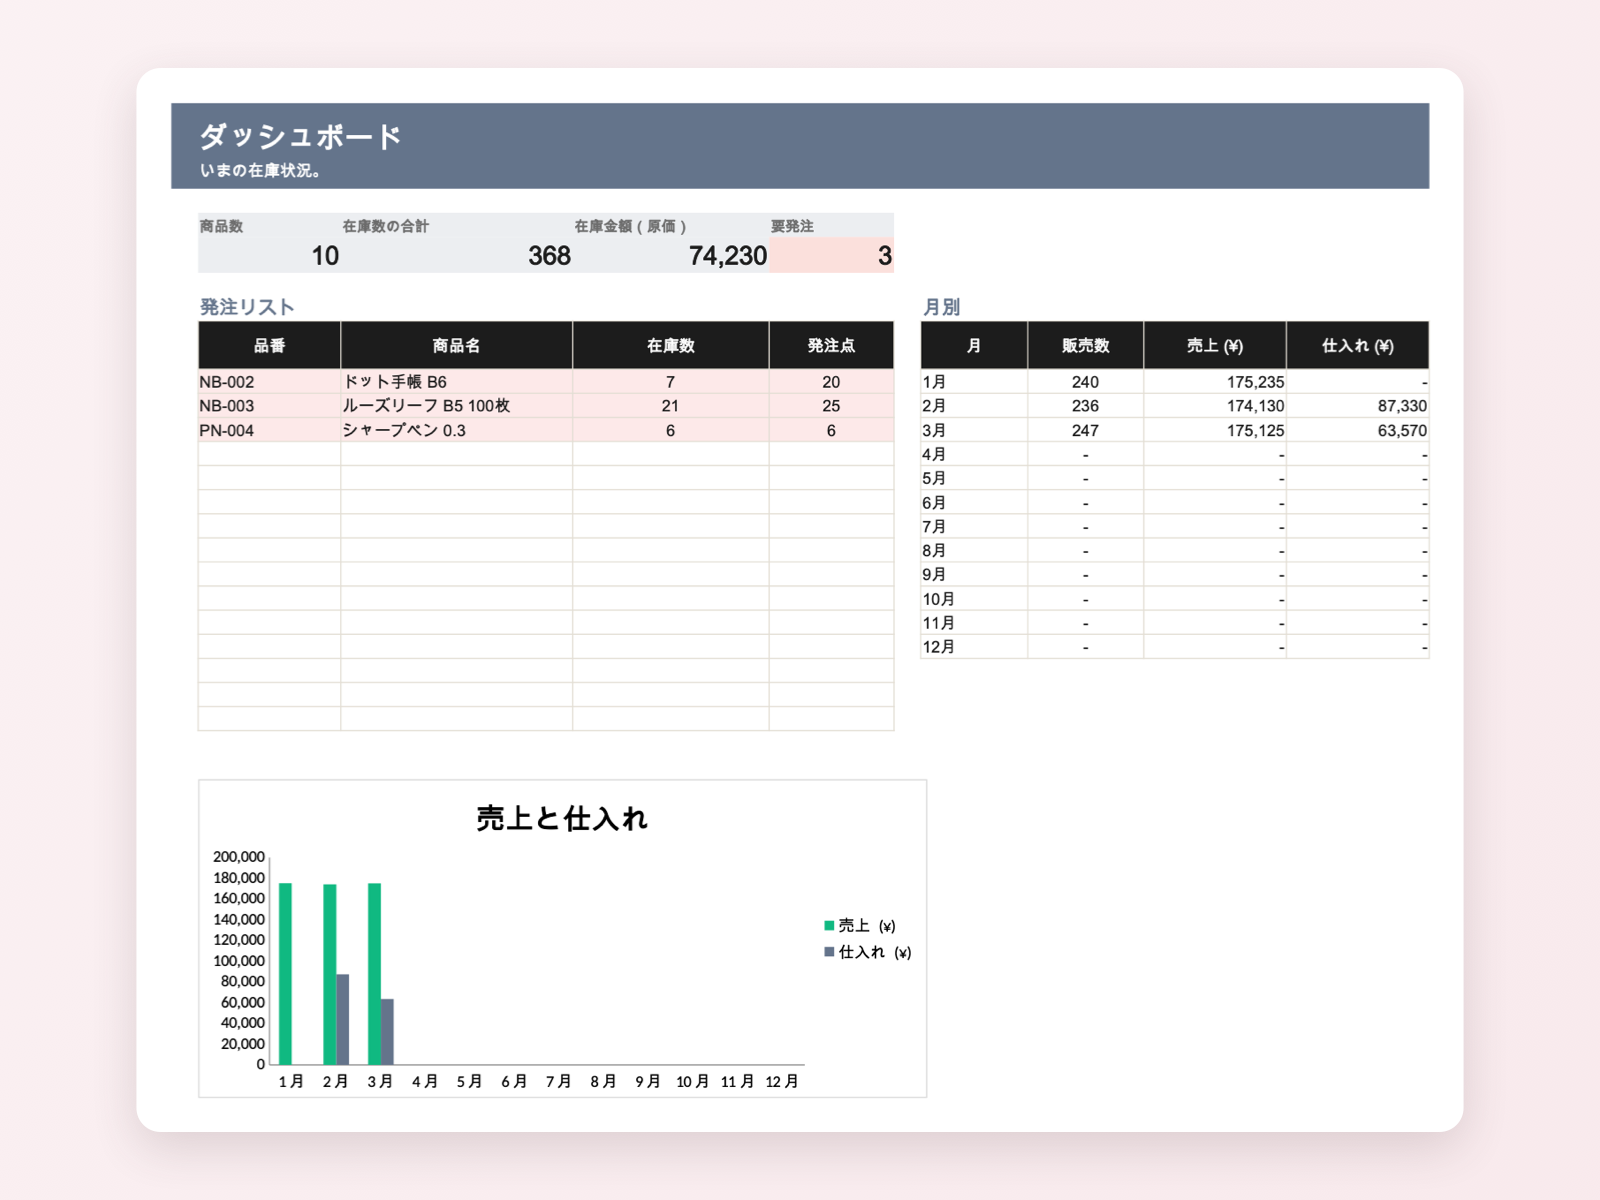Select the ルーズリーフ B5 100枚 cell

click(456, 406)
